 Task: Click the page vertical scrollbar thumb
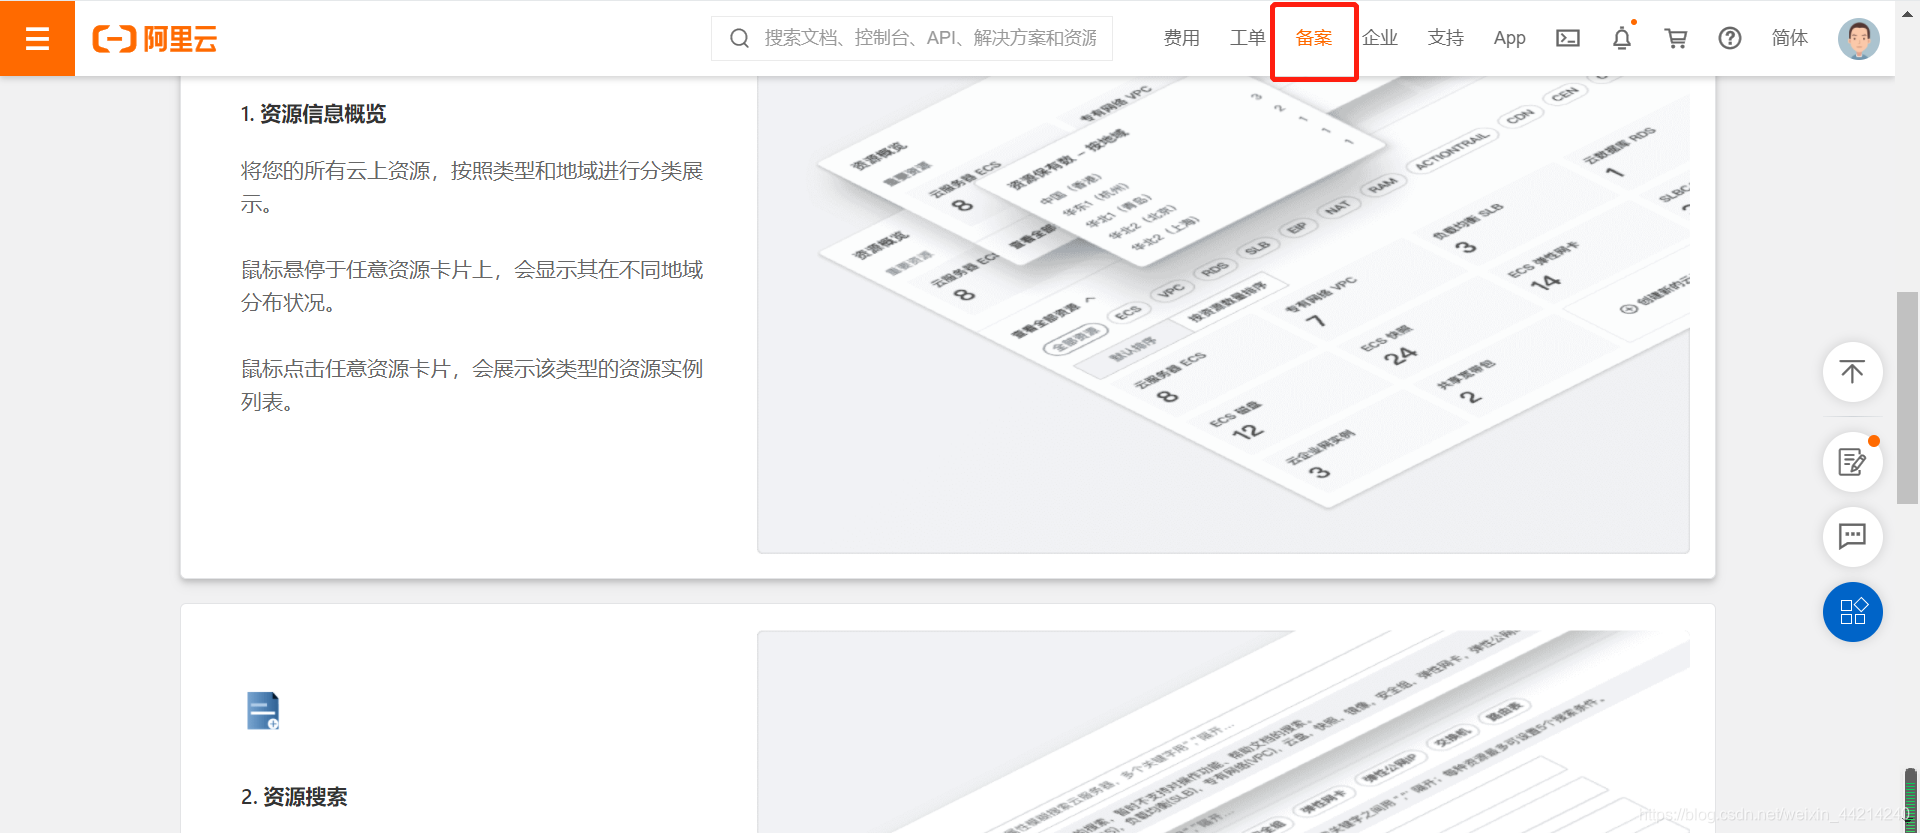click(1907, 398)
